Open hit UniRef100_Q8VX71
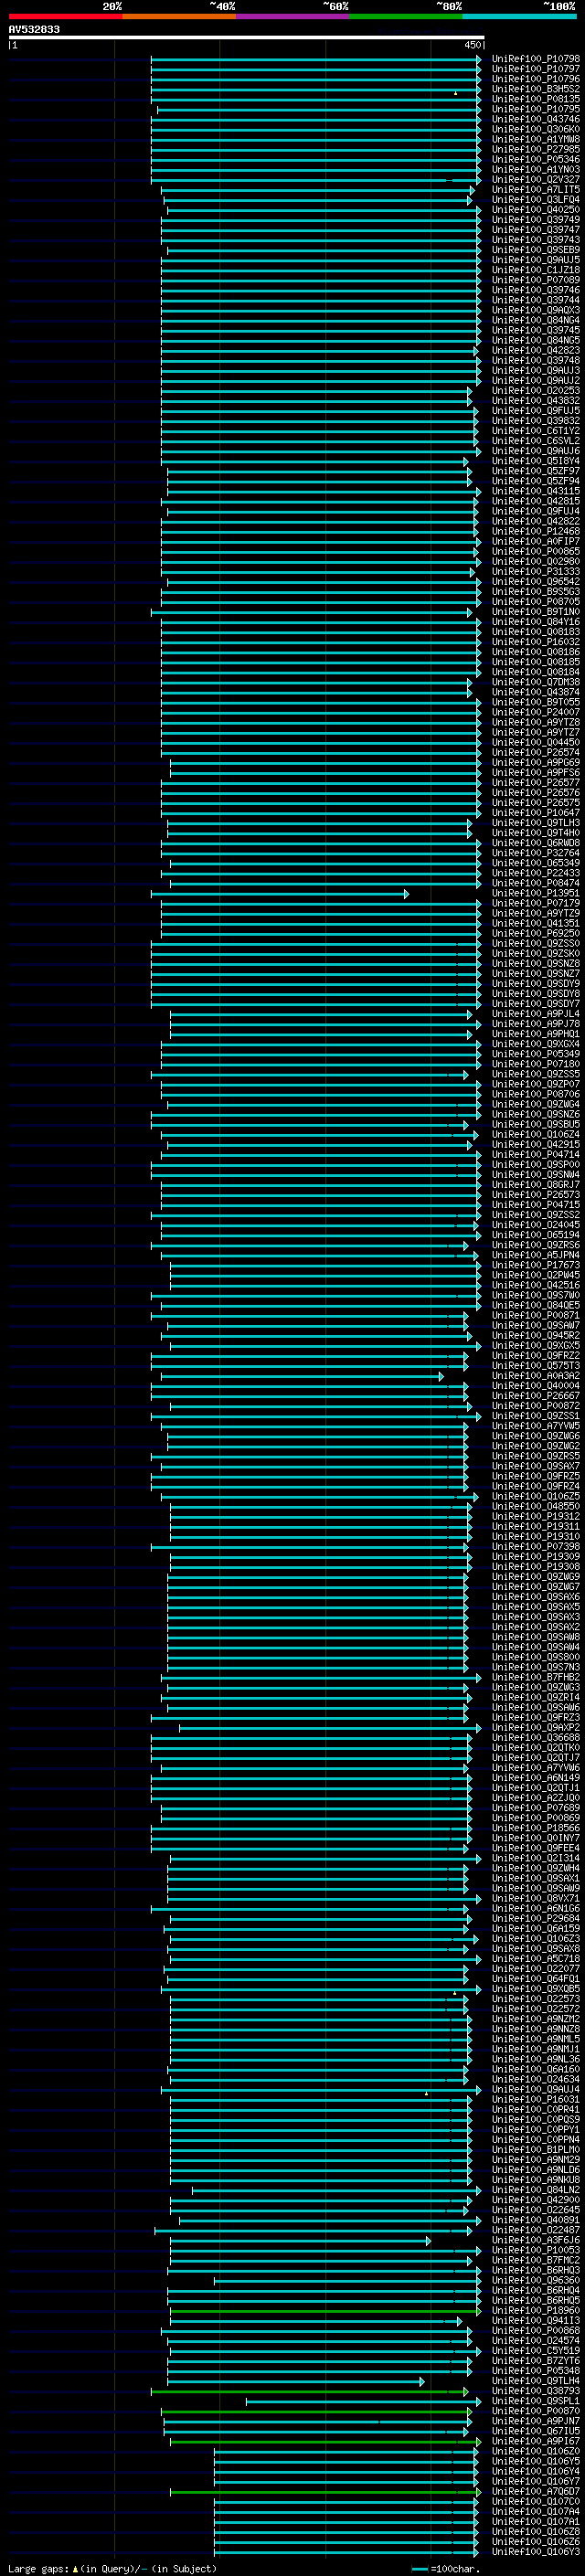 (x=536, y=1899)
